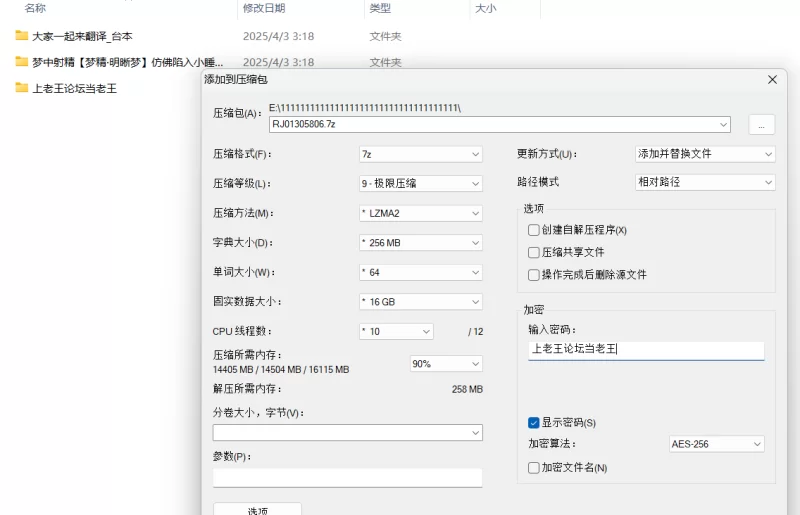Click folder icon for 上老王论坛当老王
Viewport: 800px width, 515px height.
point(22,88)
